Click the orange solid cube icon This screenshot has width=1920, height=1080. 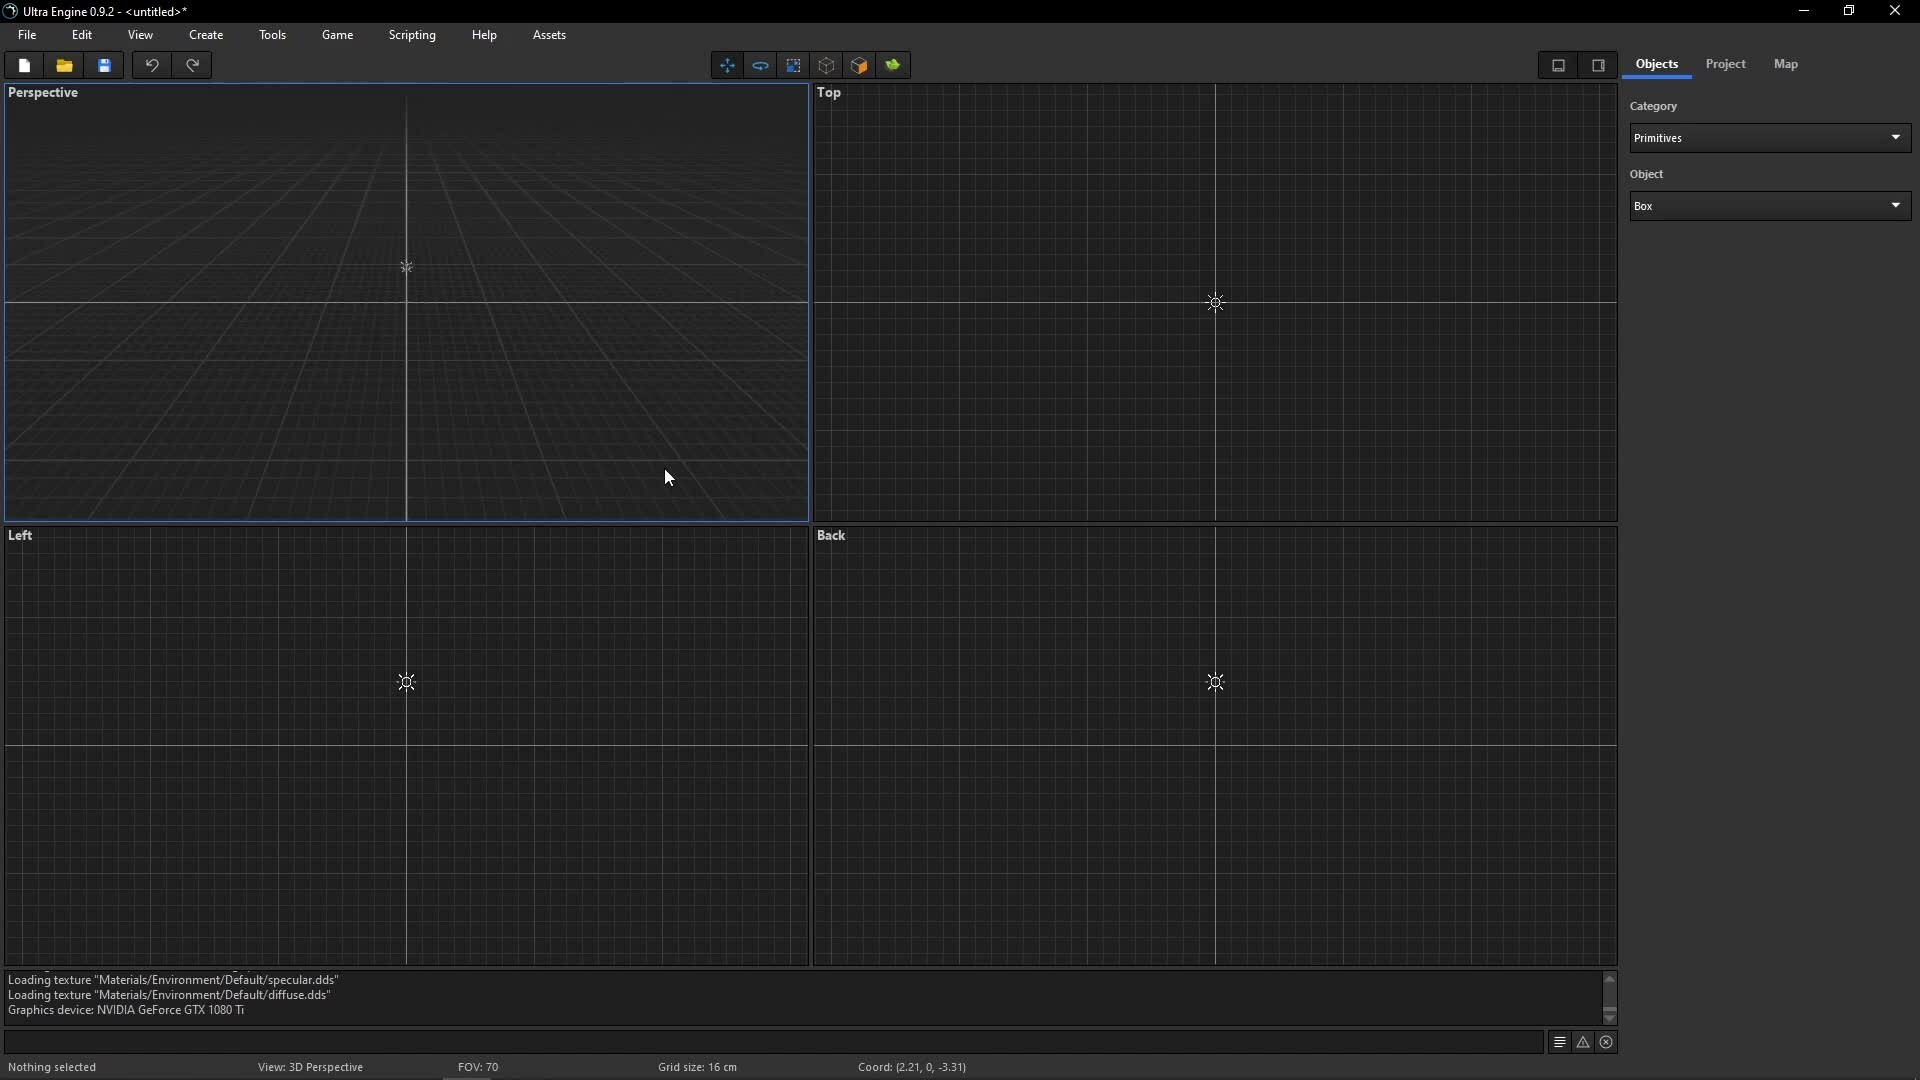(859, 66)
